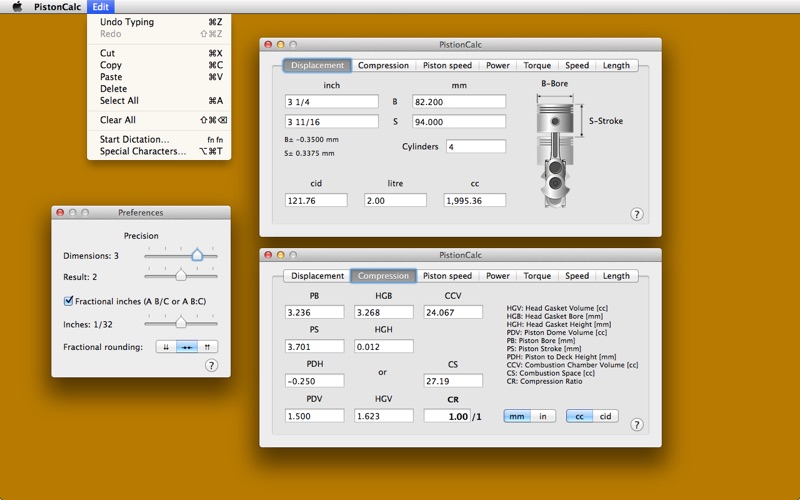Click the HGB field showing 3.268
The image size is (800, 500).
(x=384, y=312)
